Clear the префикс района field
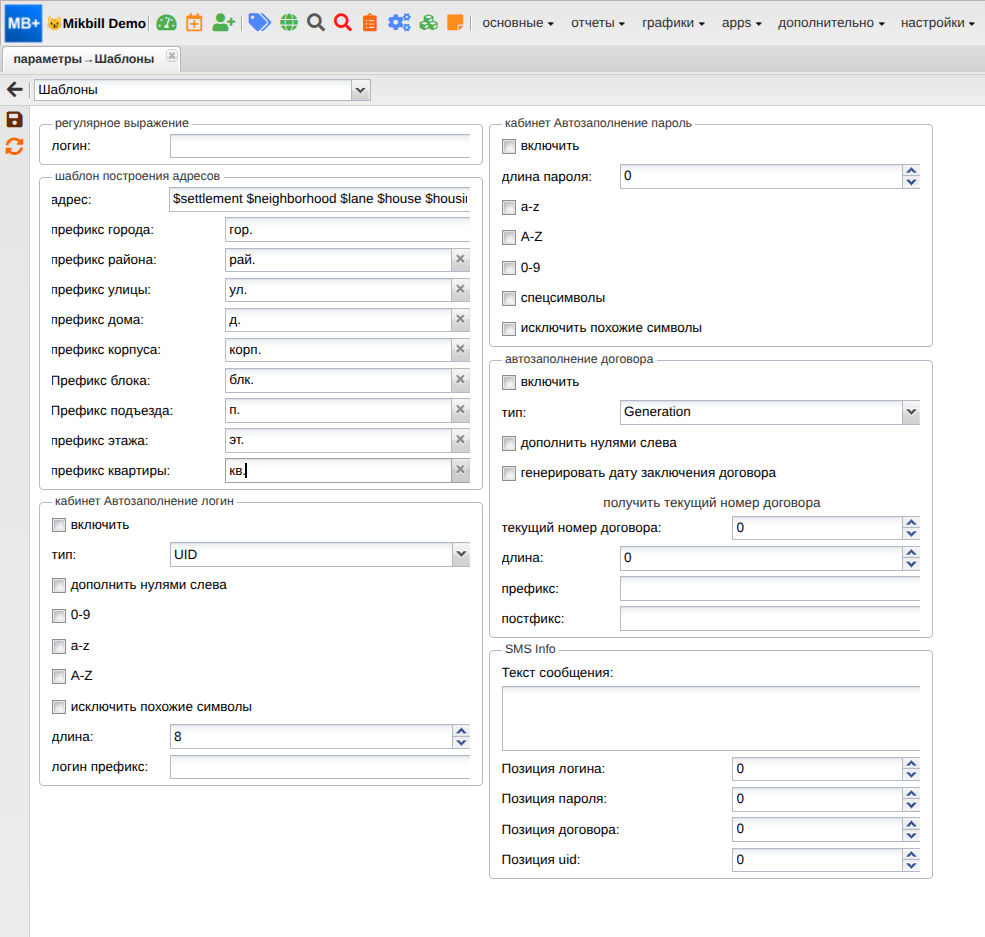This screenshot has height=937, width=985. (x=460, y=259)
